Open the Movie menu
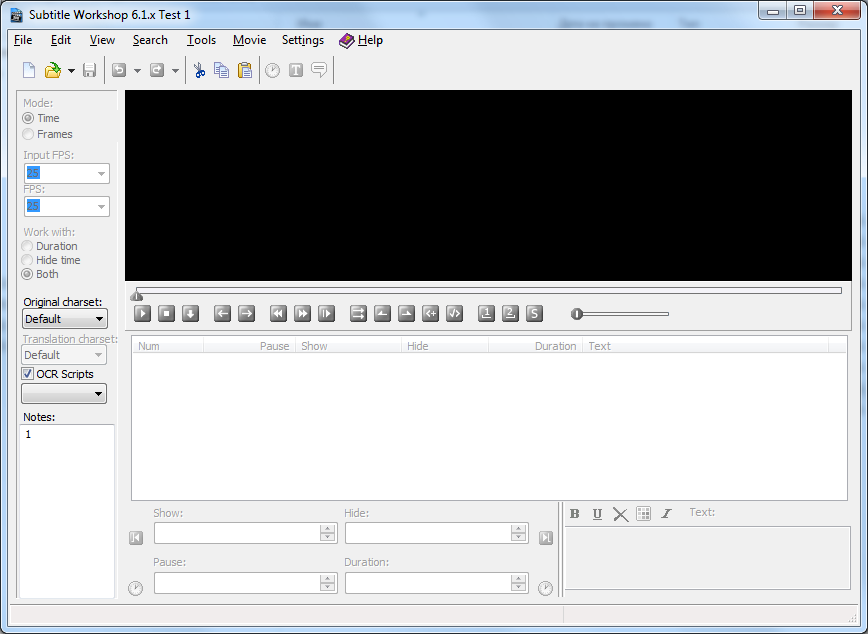Image resolution: width=868 pixels, height=634 pixels. [x=249, y=40]
